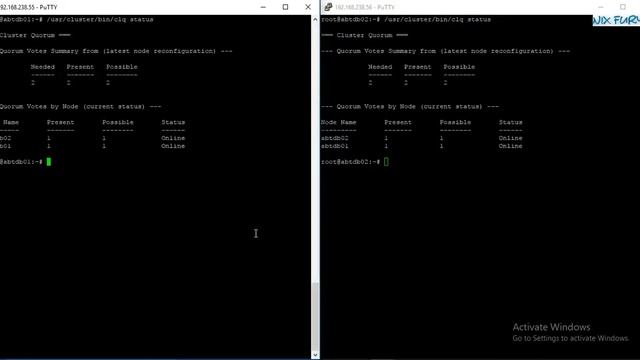The width and height of the screenshot is (640, 360).
Task: Click the 'Status' column header in the left terminal
Action: pos(173,122)
